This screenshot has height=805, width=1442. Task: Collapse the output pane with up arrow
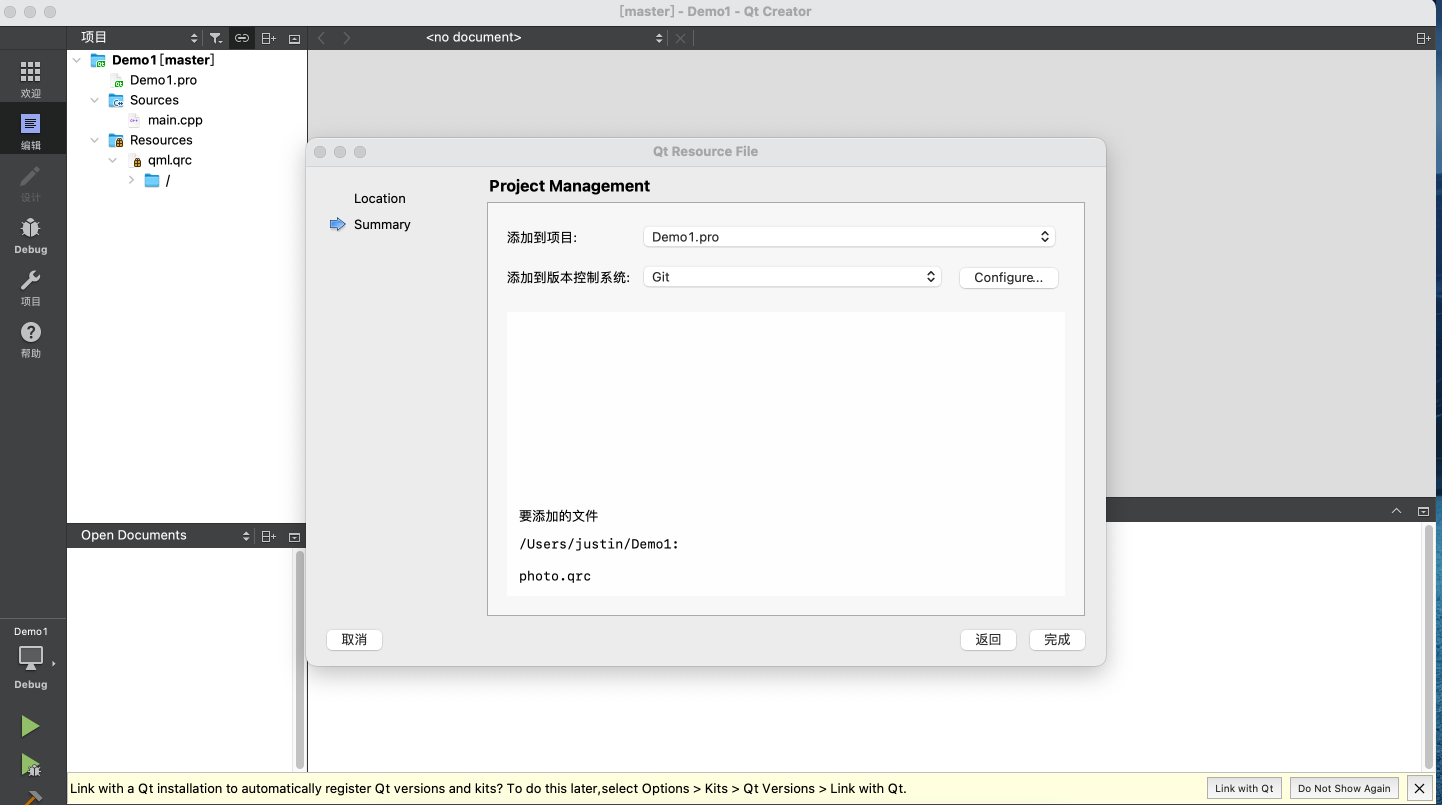[x=1397, y=511]
